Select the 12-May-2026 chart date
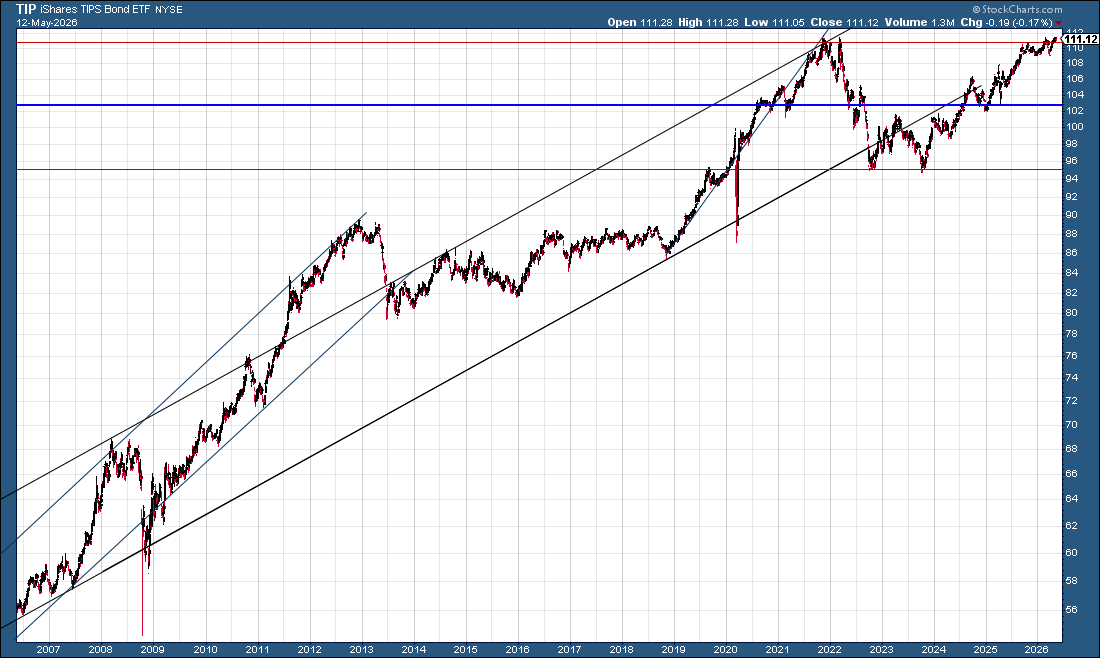This screenshot has width=1100, height=658. pos(47,22)
